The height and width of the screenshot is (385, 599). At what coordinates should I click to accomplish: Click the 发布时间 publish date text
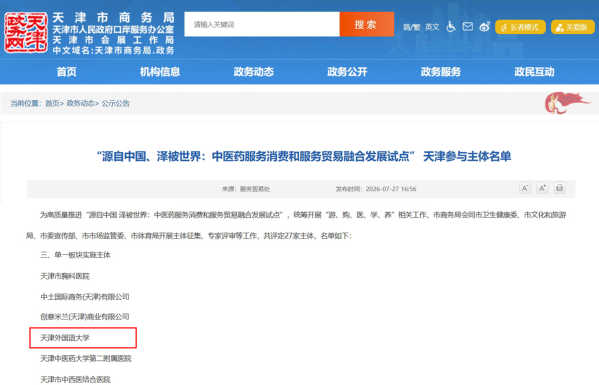pyautogui.click(x=376, y=189)
